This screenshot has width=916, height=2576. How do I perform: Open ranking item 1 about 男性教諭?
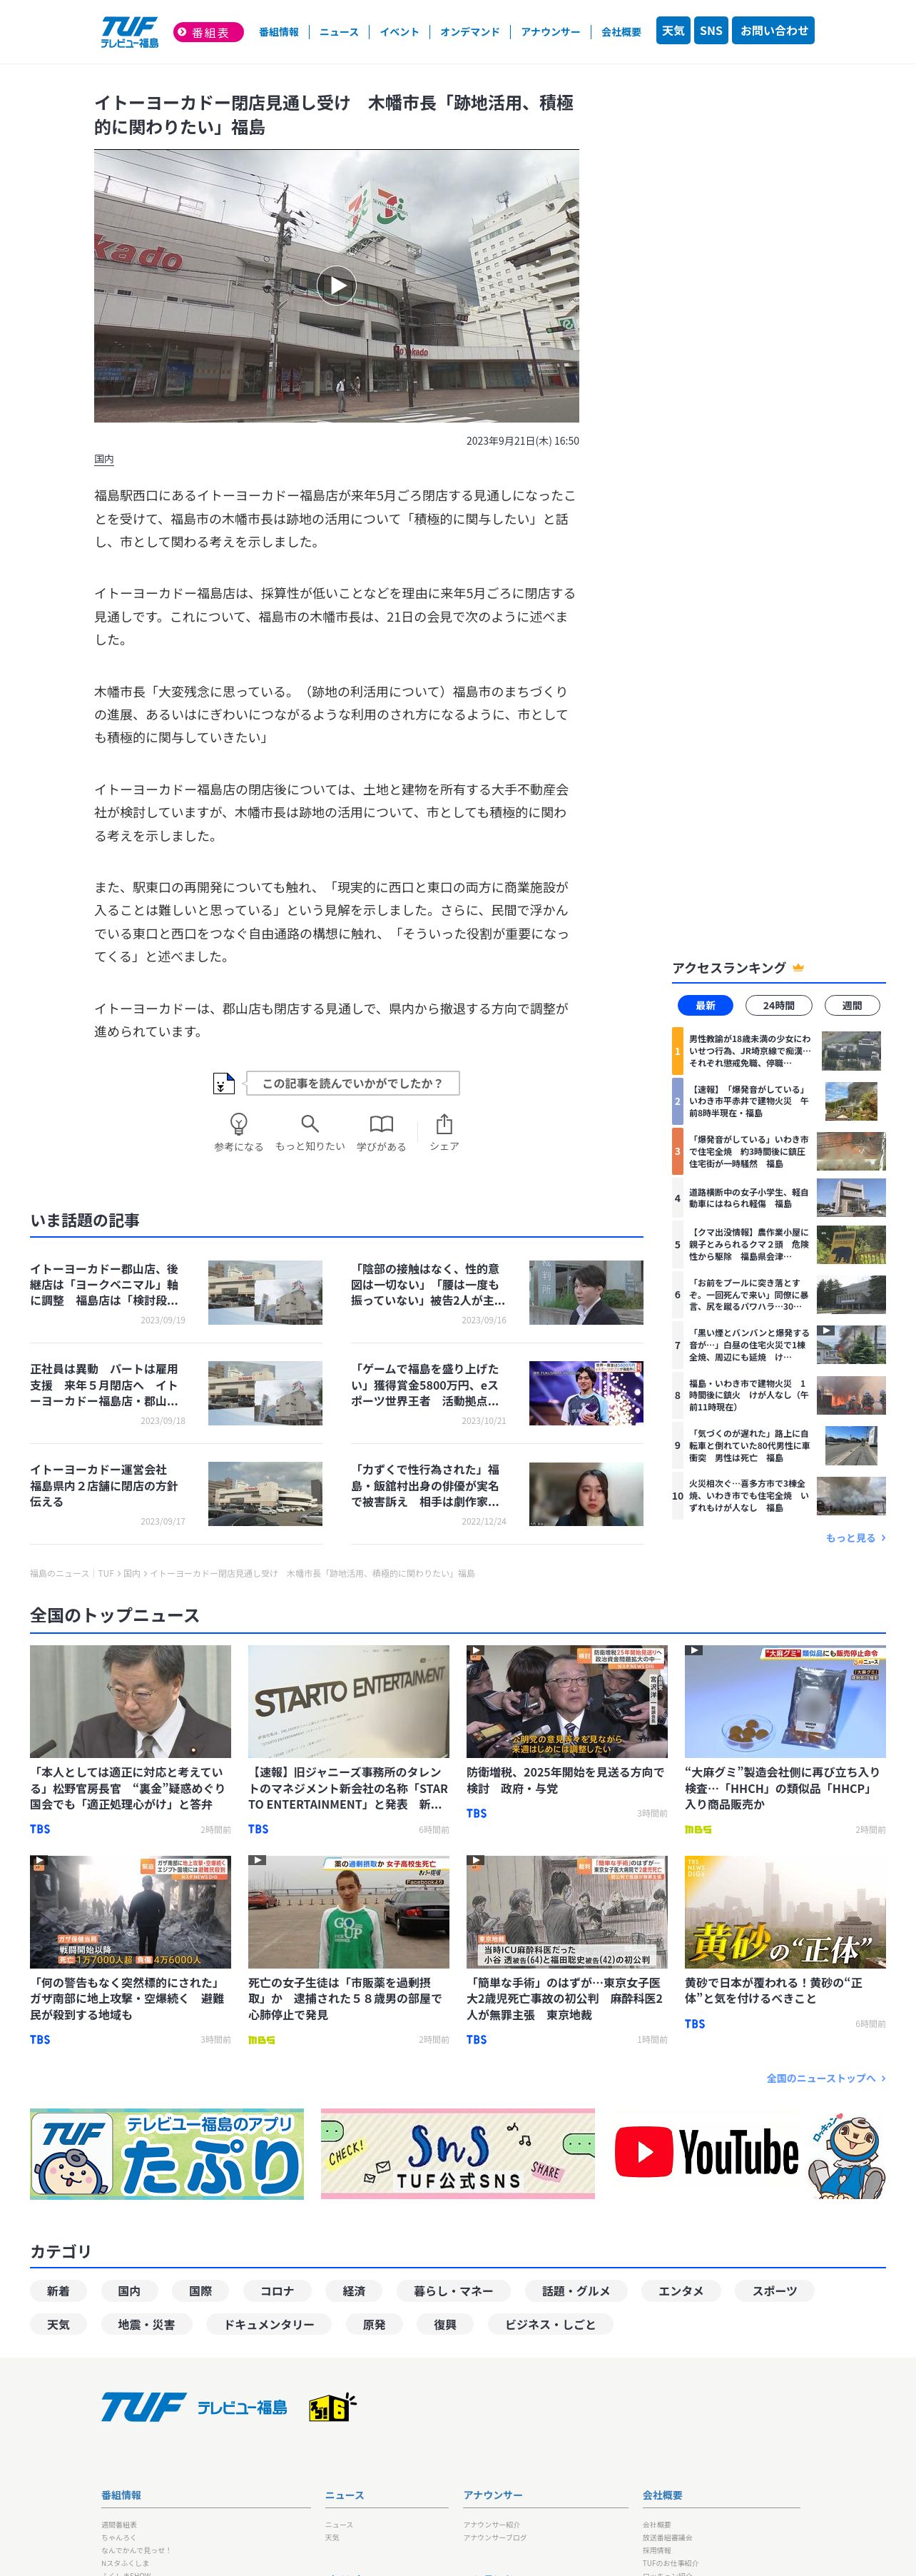pos(778,1051)
